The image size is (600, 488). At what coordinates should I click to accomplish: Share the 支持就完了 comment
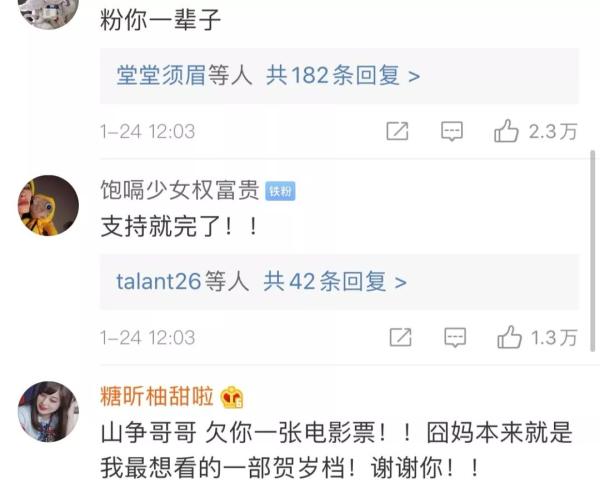coord(400,338)
